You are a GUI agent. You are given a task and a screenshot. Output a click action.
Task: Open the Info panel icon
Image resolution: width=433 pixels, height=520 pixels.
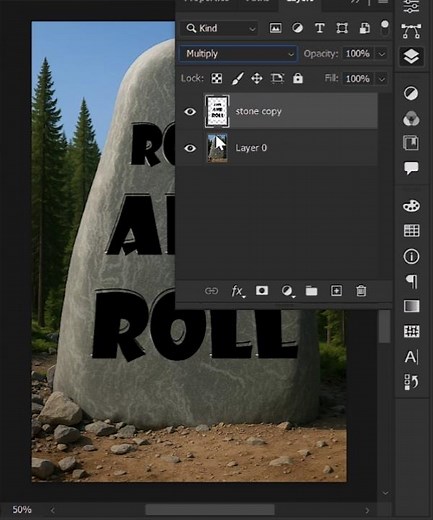pyautogui.click(x=411, y=257)
